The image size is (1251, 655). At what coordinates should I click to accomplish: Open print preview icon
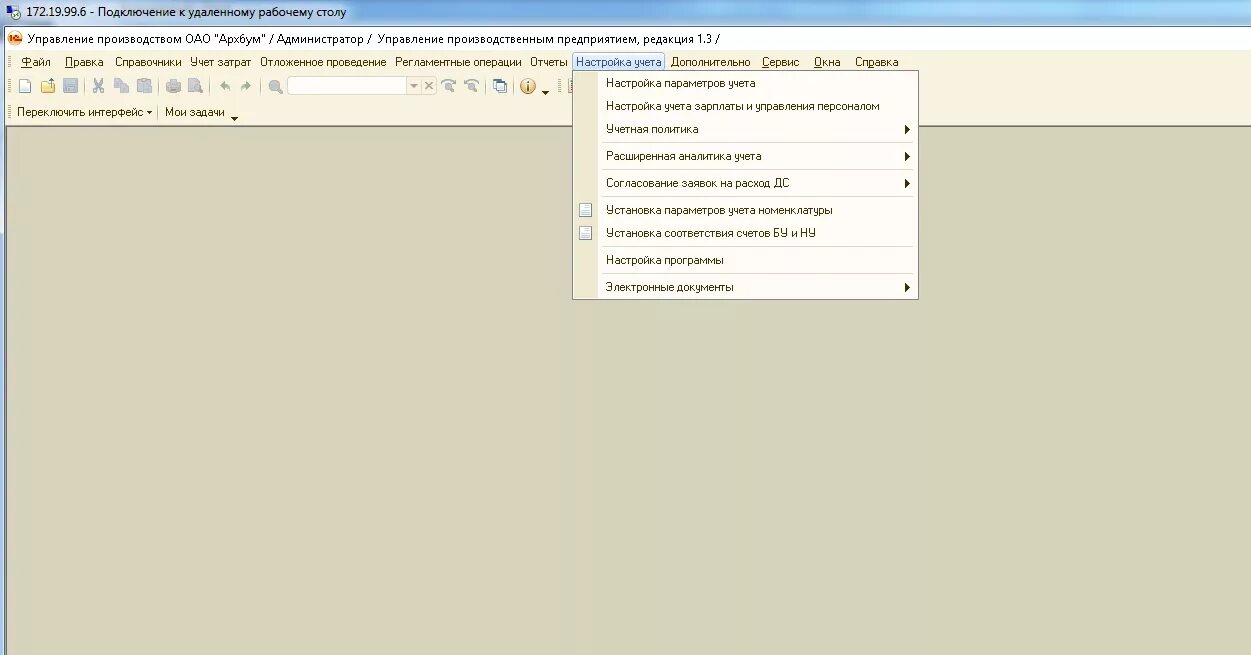coord(196,86)
